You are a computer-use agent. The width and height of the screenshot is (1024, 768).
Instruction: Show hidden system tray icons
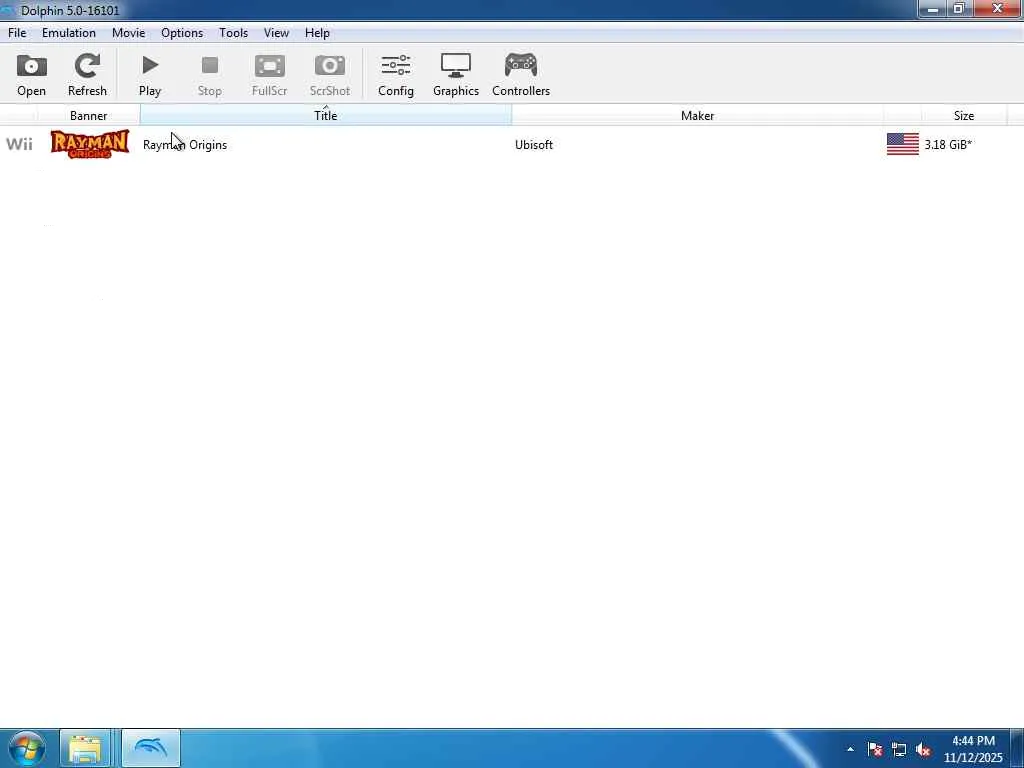coord(850,749)
